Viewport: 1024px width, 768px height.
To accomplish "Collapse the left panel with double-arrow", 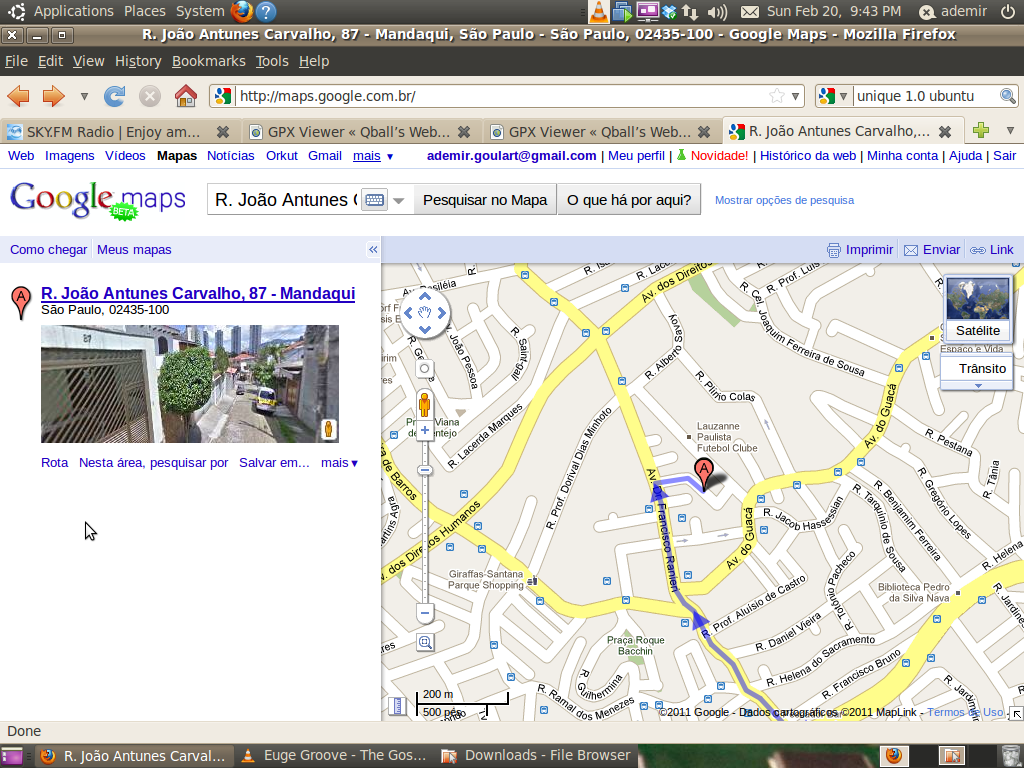I will coord(373,250).
